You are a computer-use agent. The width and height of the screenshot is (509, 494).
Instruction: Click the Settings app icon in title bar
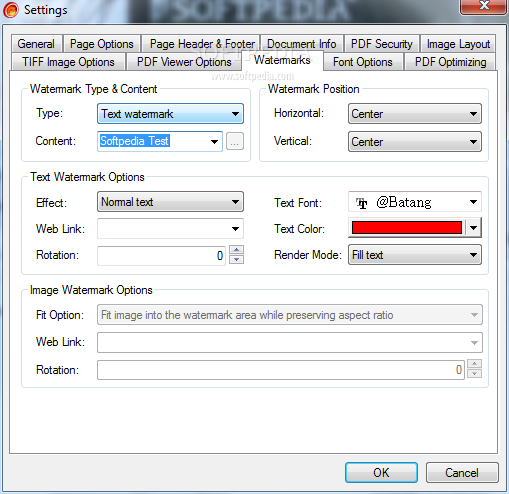click(x=11, y=10)
